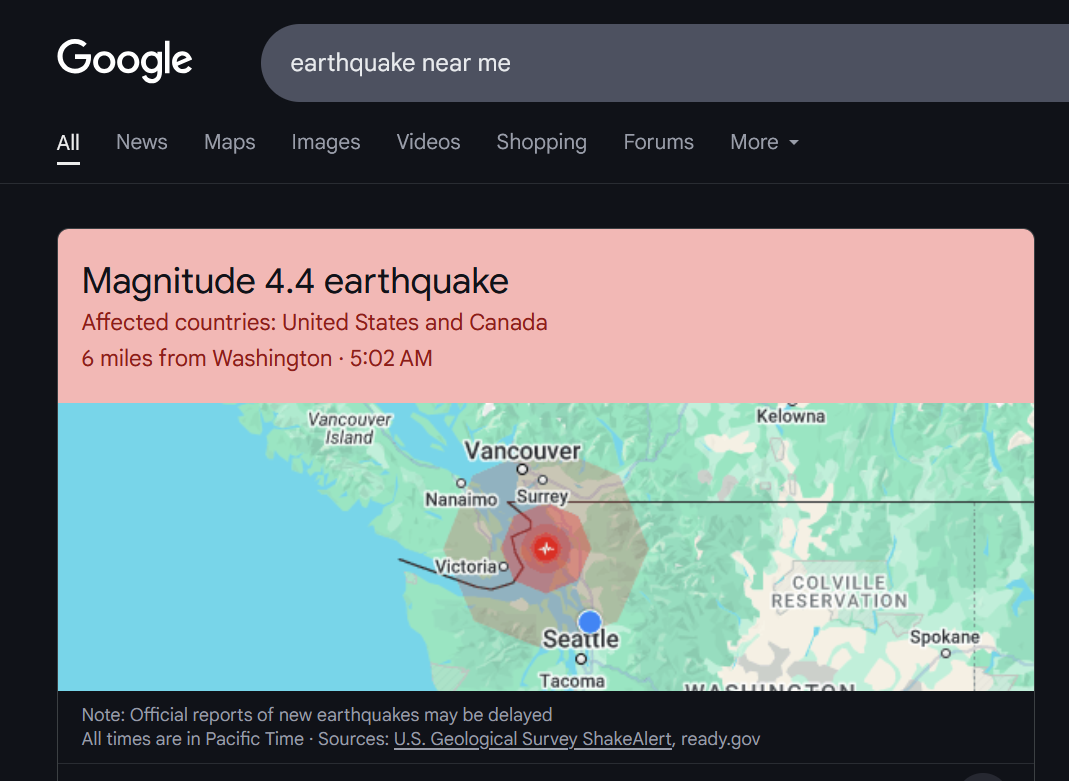Open U.S. Geological Survey ShakeAlert link

(532, 739)
